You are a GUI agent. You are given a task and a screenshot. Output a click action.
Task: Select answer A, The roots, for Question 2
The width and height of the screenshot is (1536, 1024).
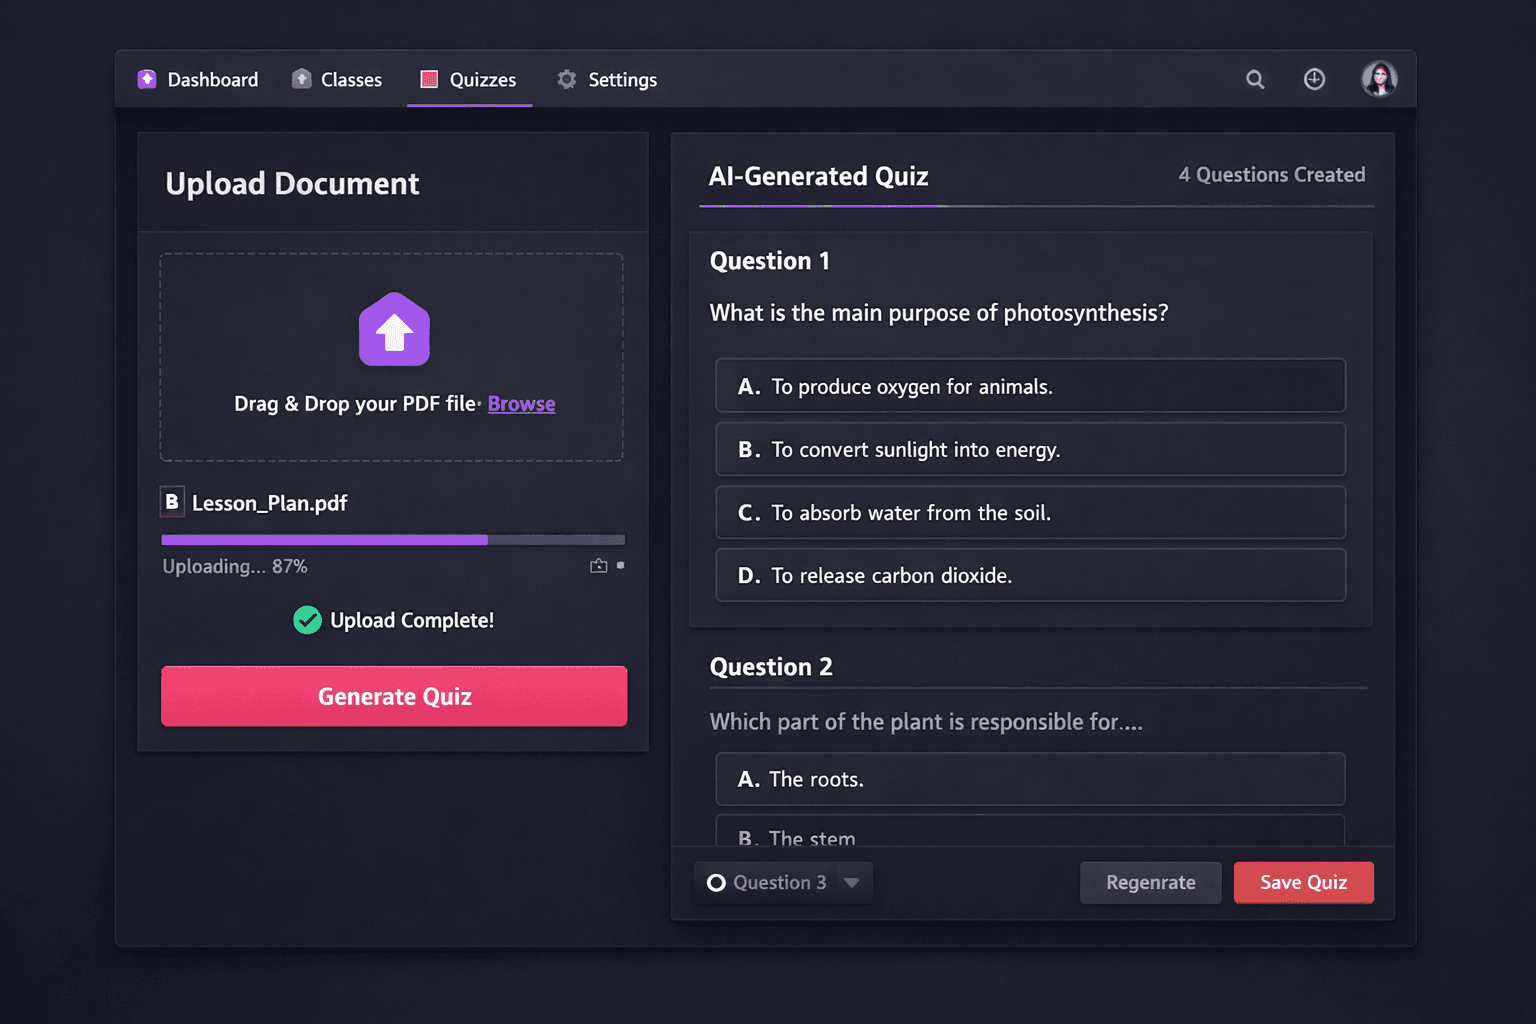point(1030,779)
